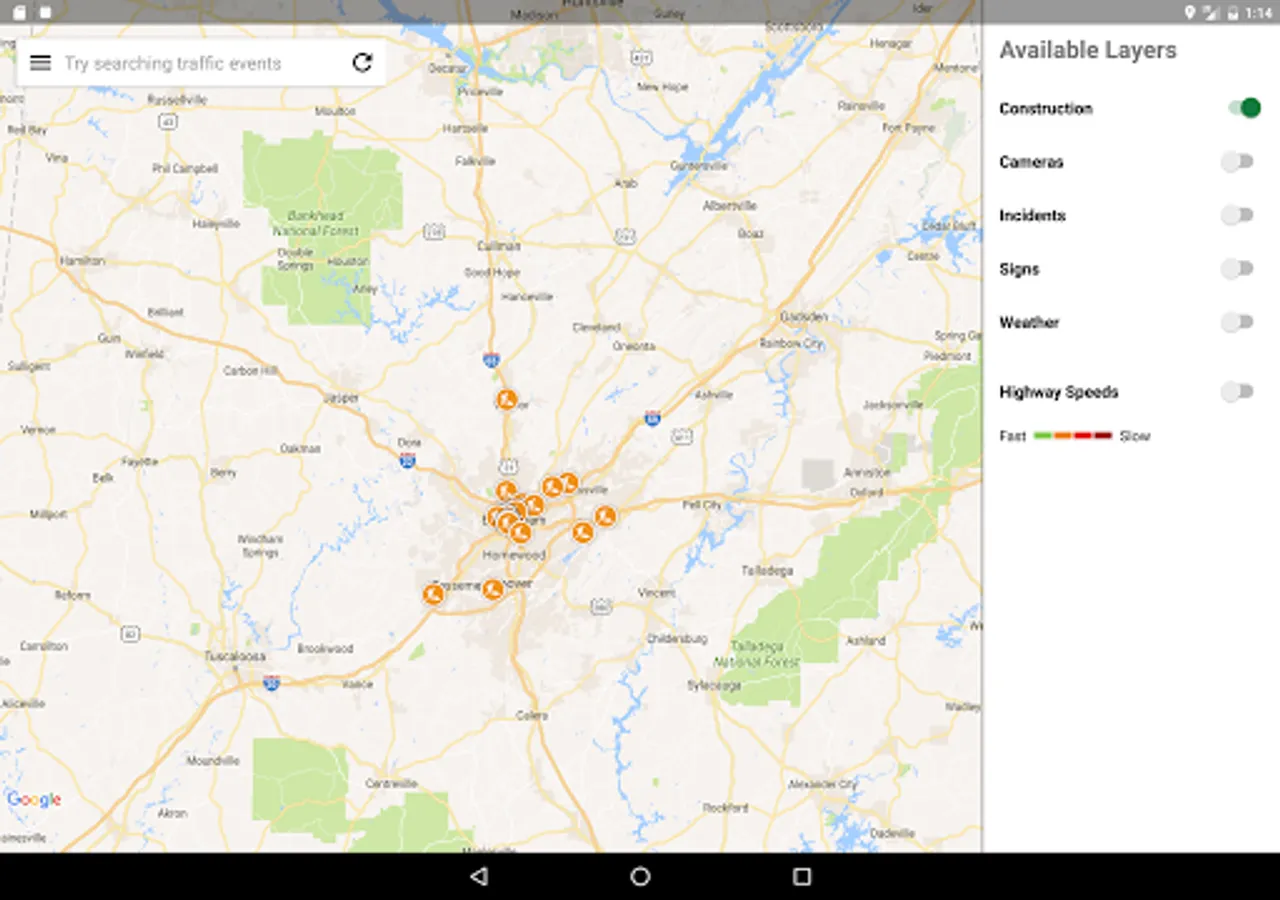Open the hamburger menu in search bar
Viewport: 1280px width, 900px height.
pos(40,63)
